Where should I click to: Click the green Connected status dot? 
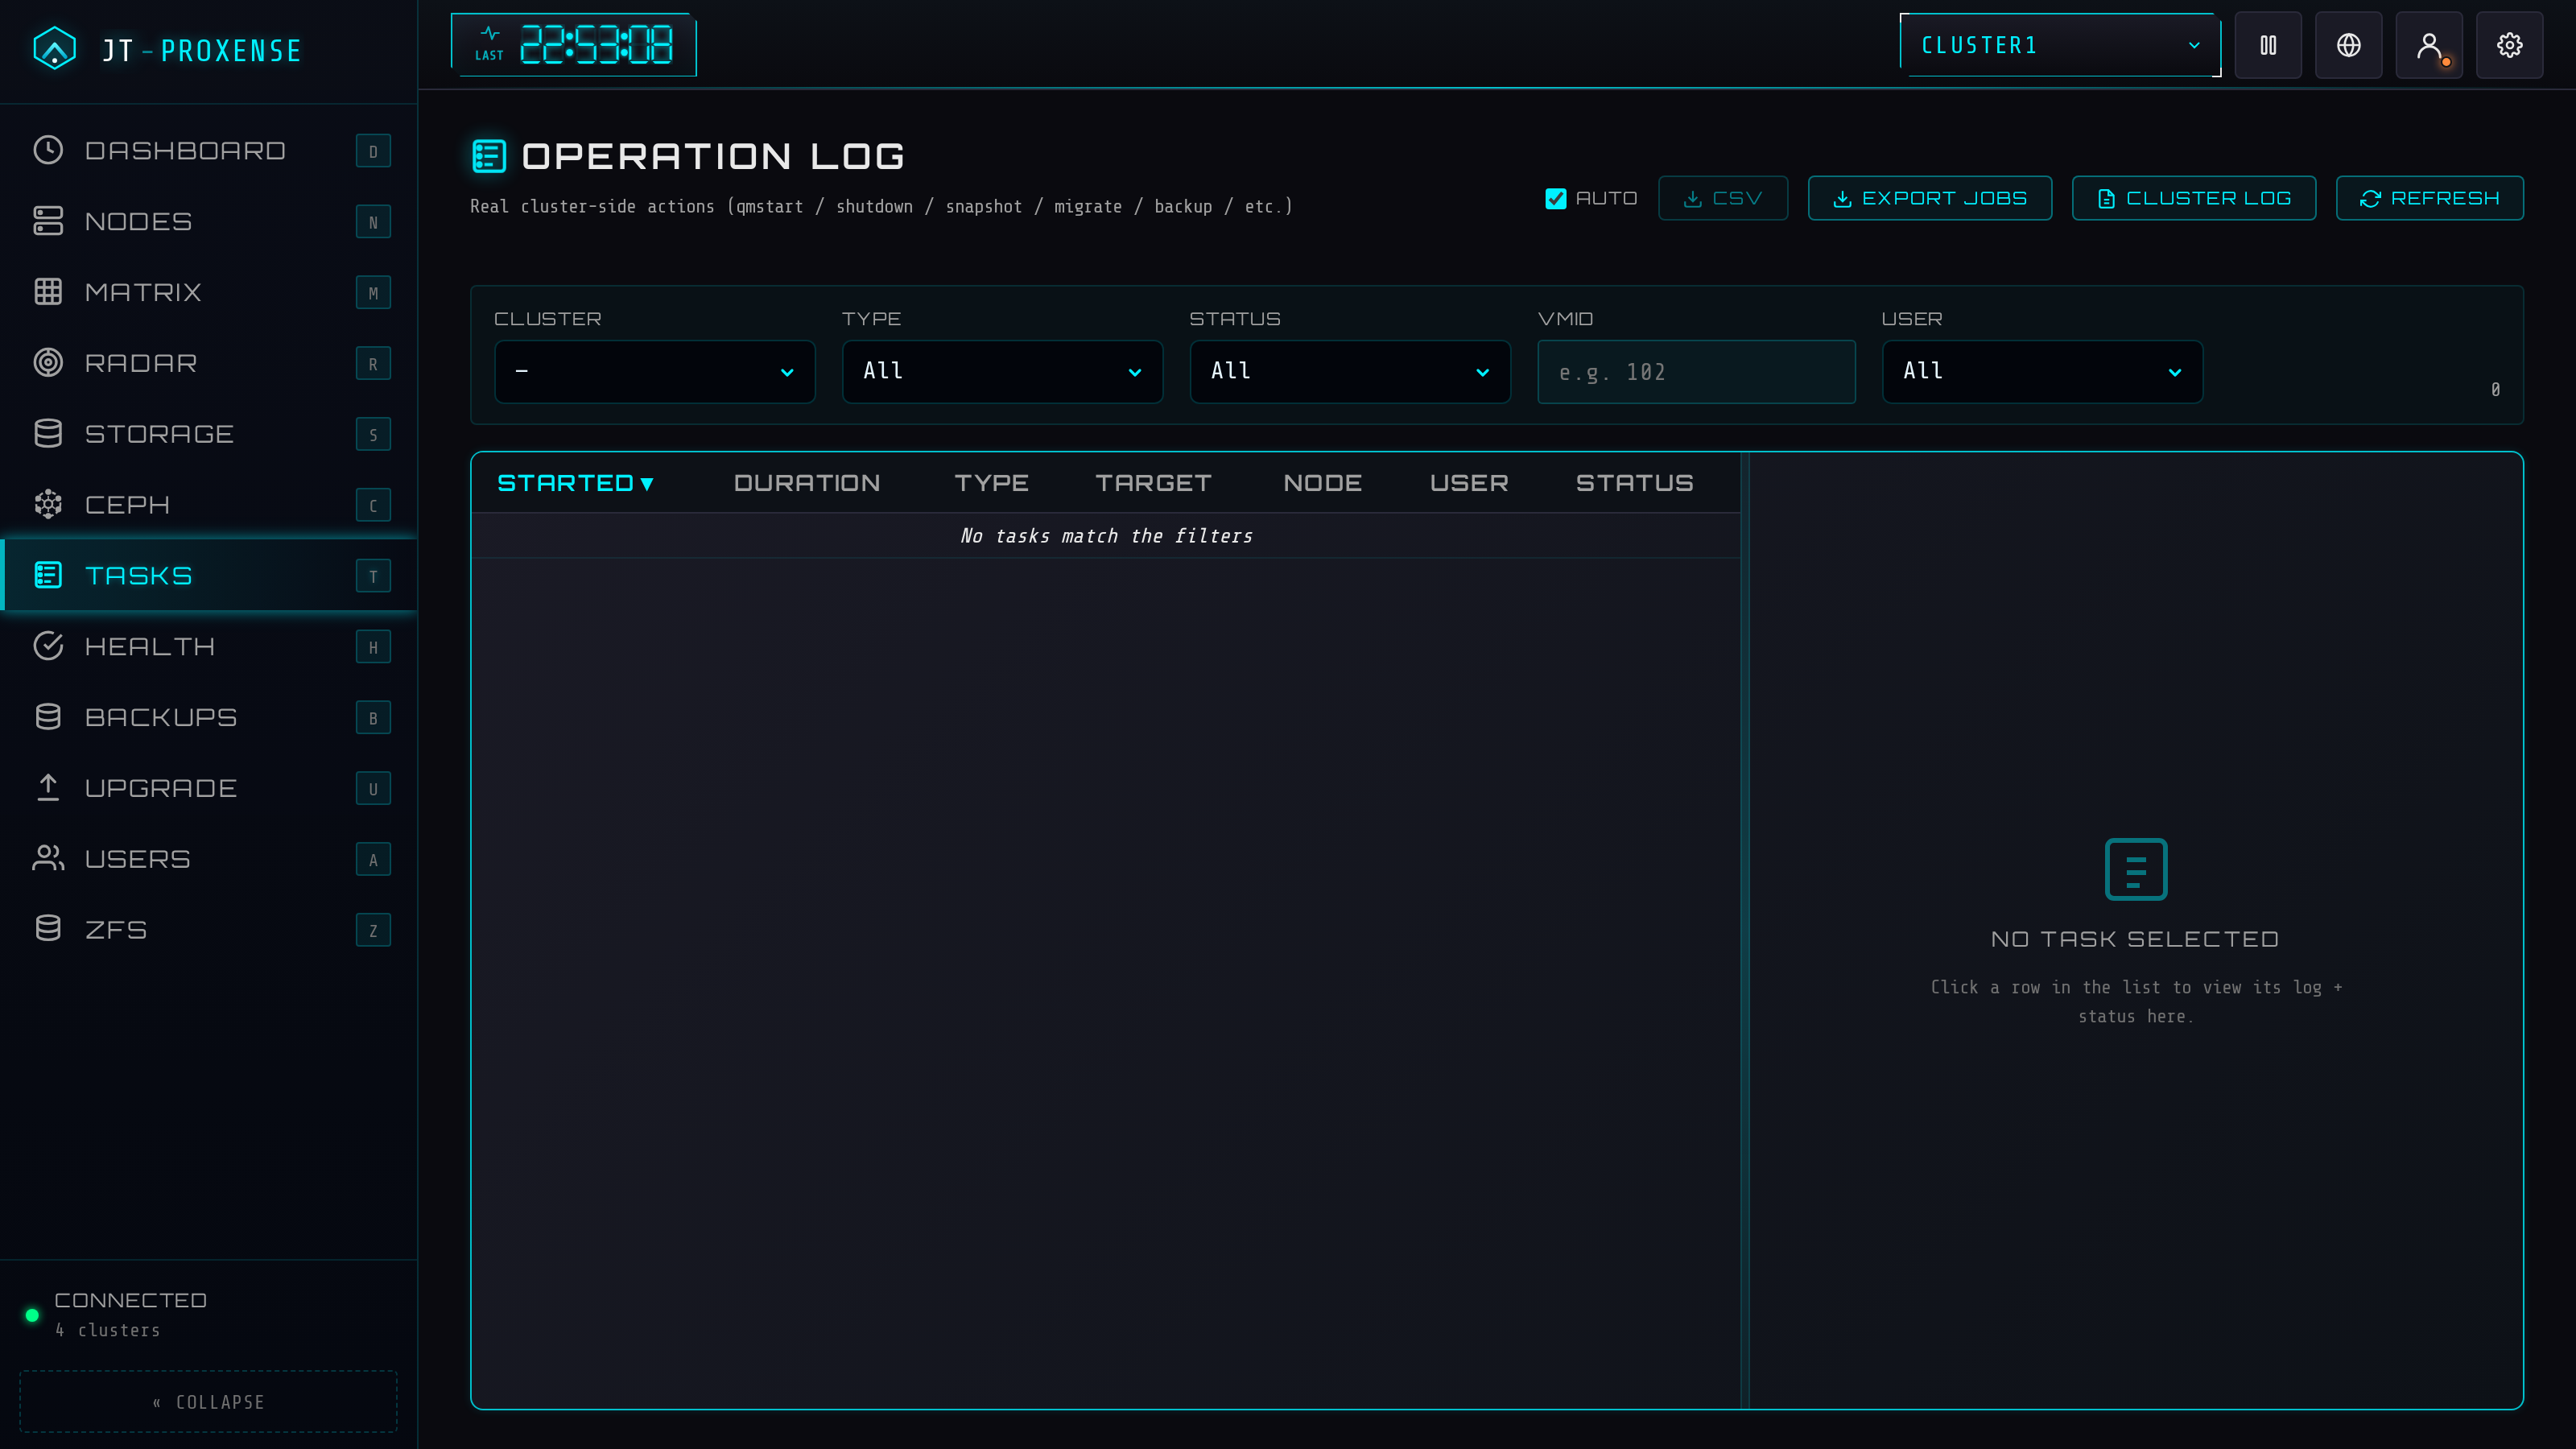pos(32,1315)
